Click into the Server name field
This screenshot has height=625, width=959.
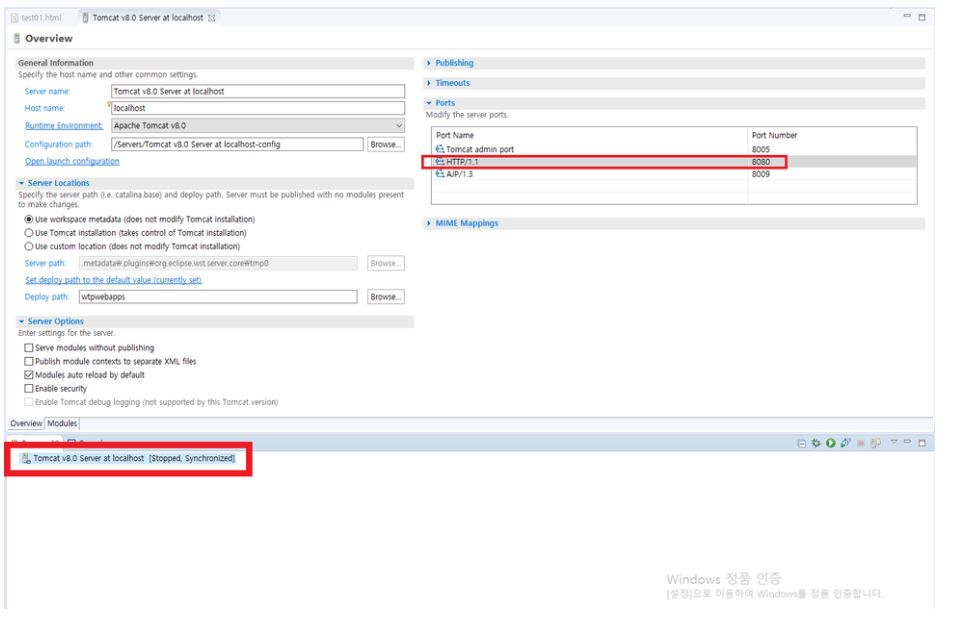[257, 92]
